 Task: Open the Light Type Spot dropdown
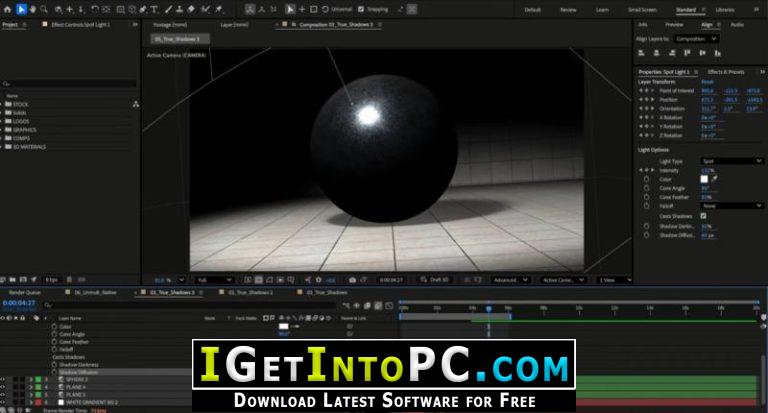tap(732, 161)
